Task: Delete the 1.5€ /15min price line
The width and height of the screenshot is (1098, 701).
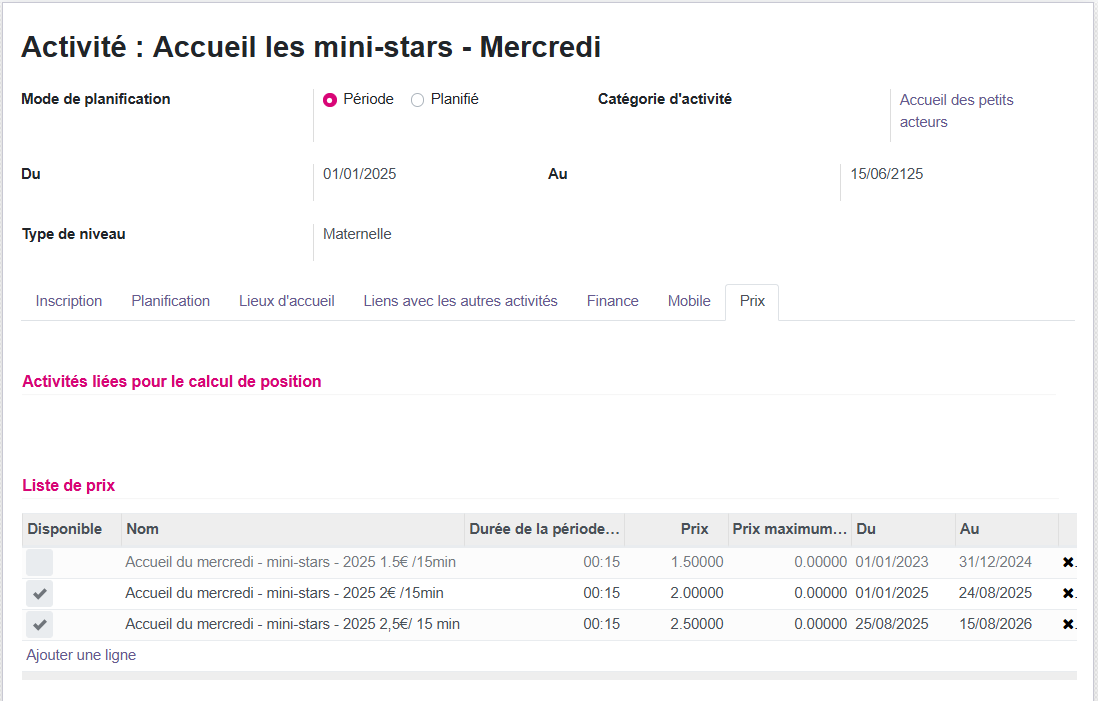Action: point(1067,562)
